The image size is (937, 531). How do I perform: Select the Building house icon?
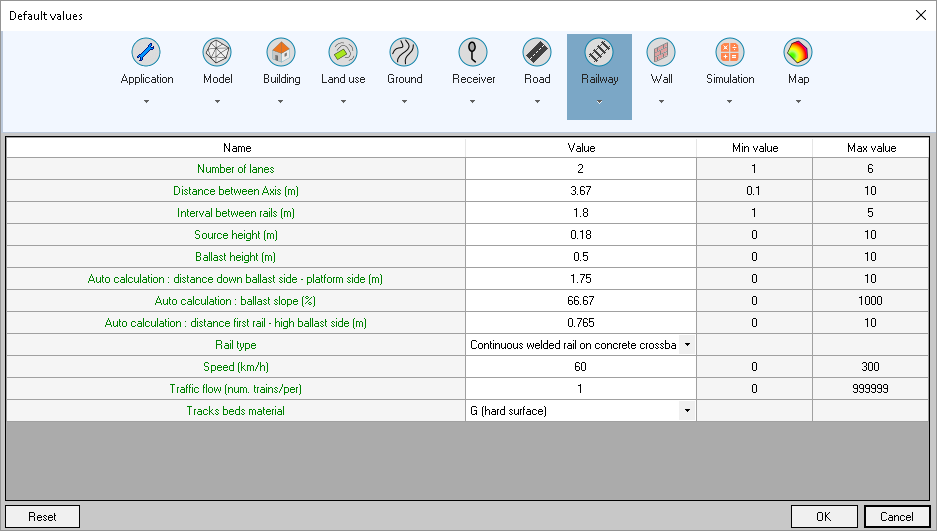(x=281, y=52)
